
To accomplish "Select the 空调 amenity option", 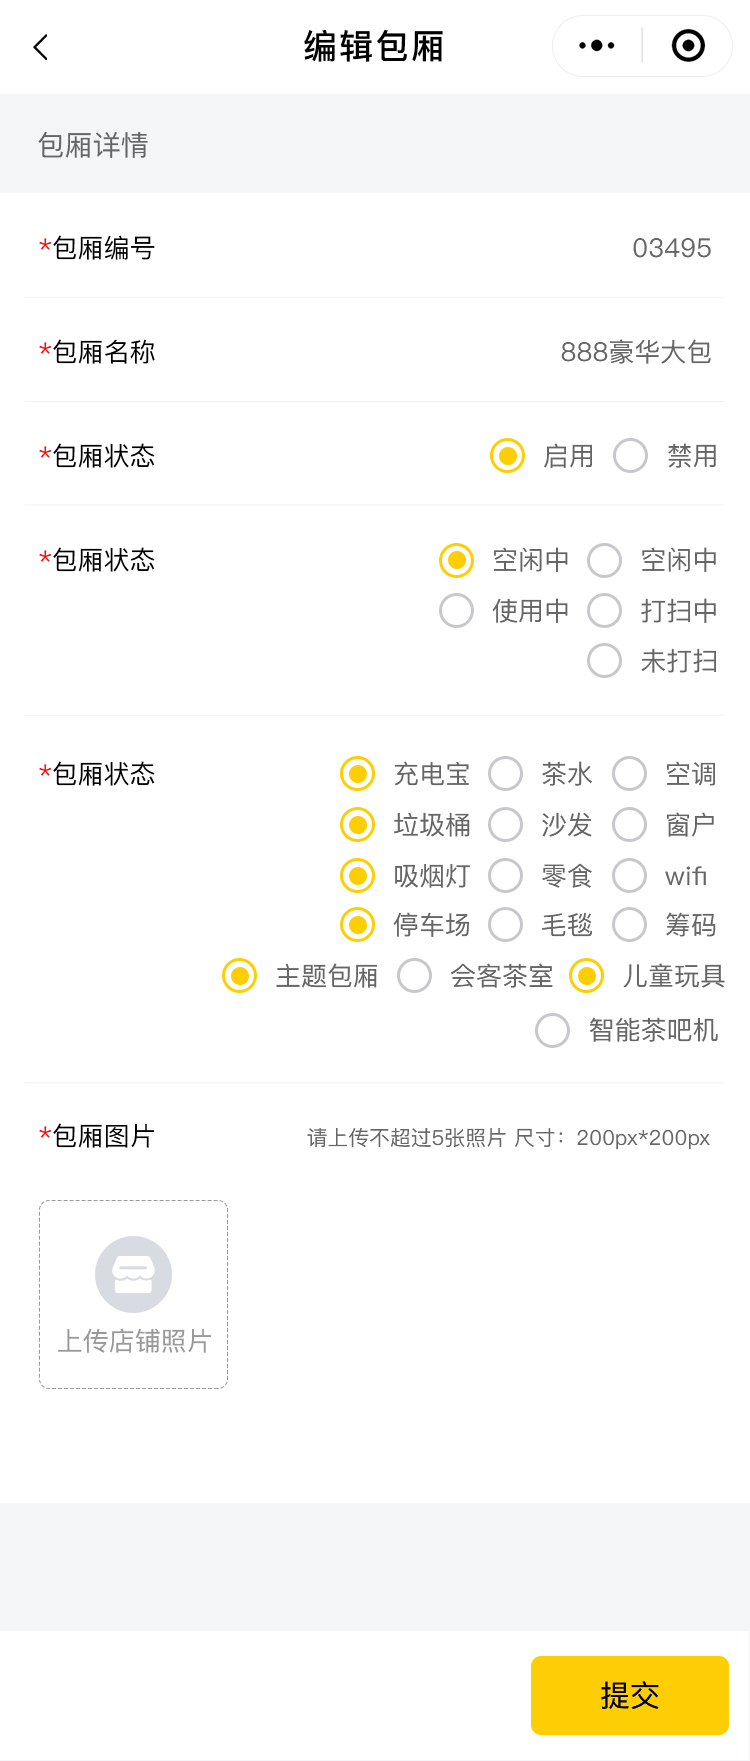I will (x=630, y=774).
